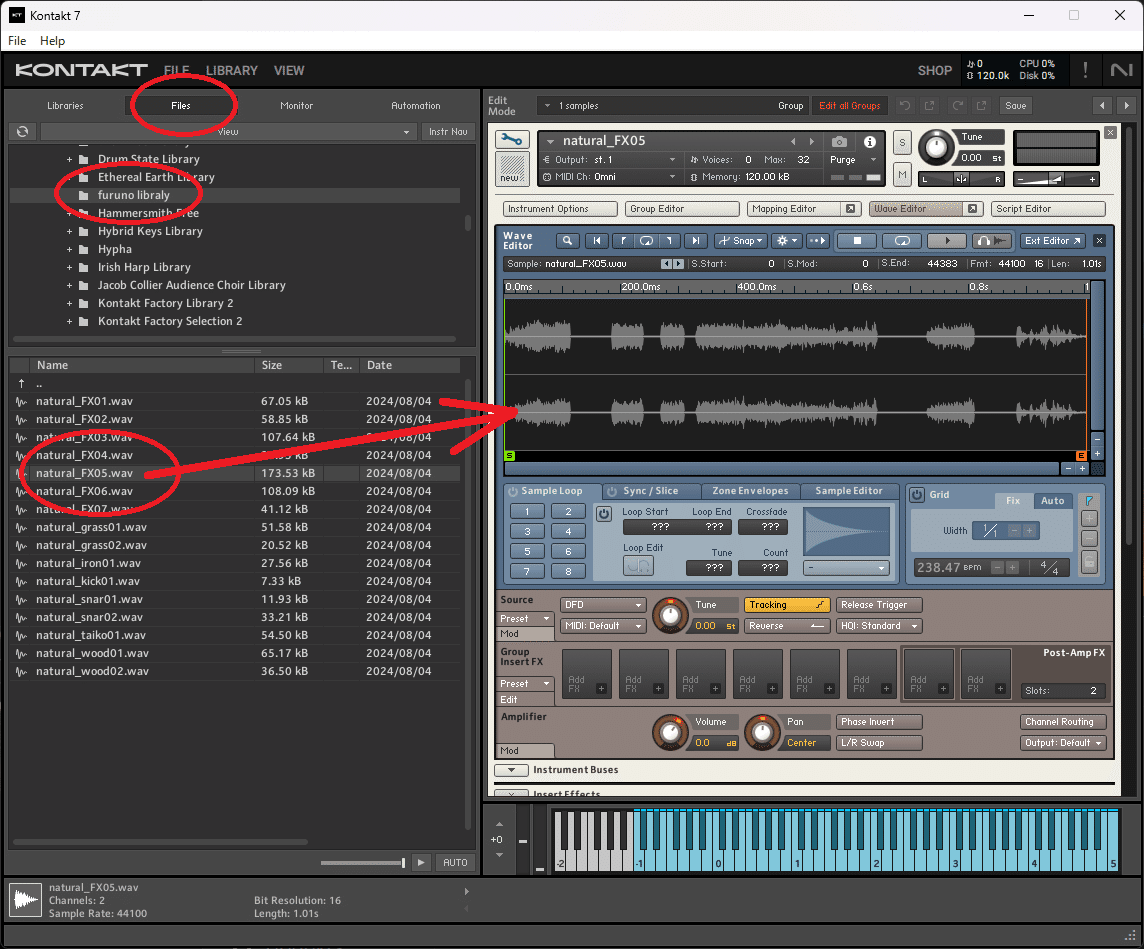Image resolution: width=1144 pixels, height=949 pixels.
Task: Open the Help menu
Action: (52, 41)
